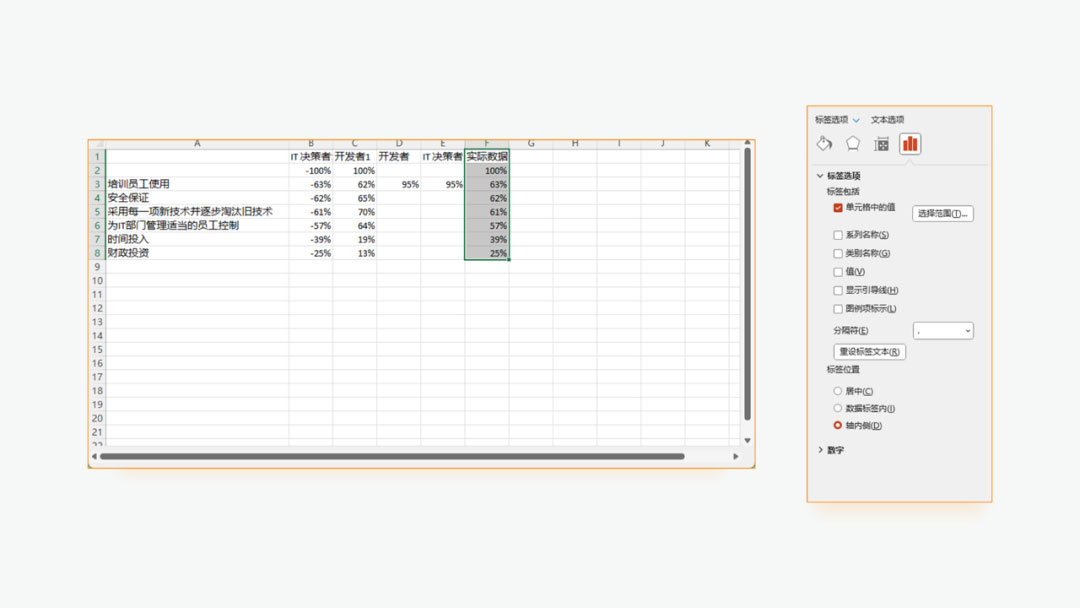
Task: Open the Effects pentagon icon
Action: tap(853, 144)
